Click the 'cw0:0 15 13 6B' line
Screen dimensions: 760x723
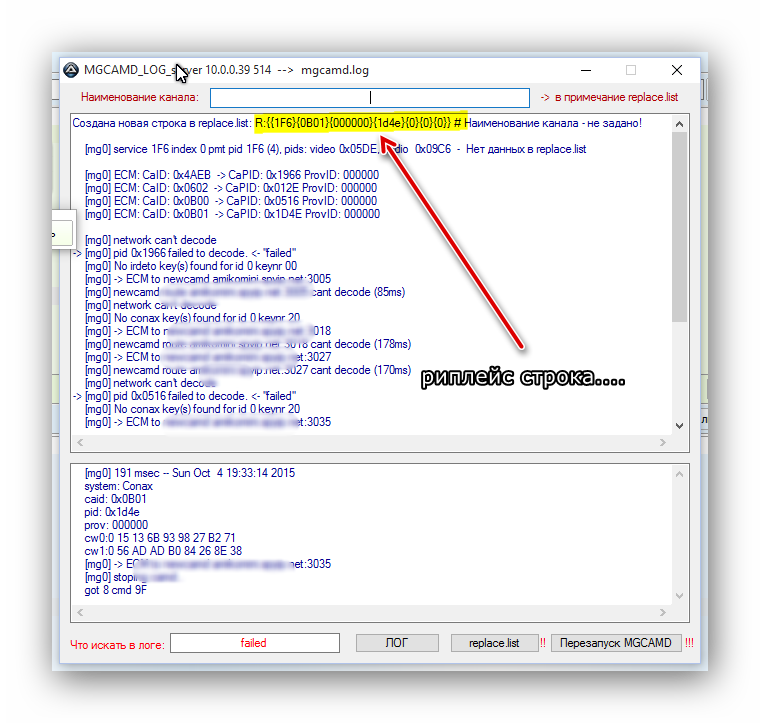[x=160, y=538]
